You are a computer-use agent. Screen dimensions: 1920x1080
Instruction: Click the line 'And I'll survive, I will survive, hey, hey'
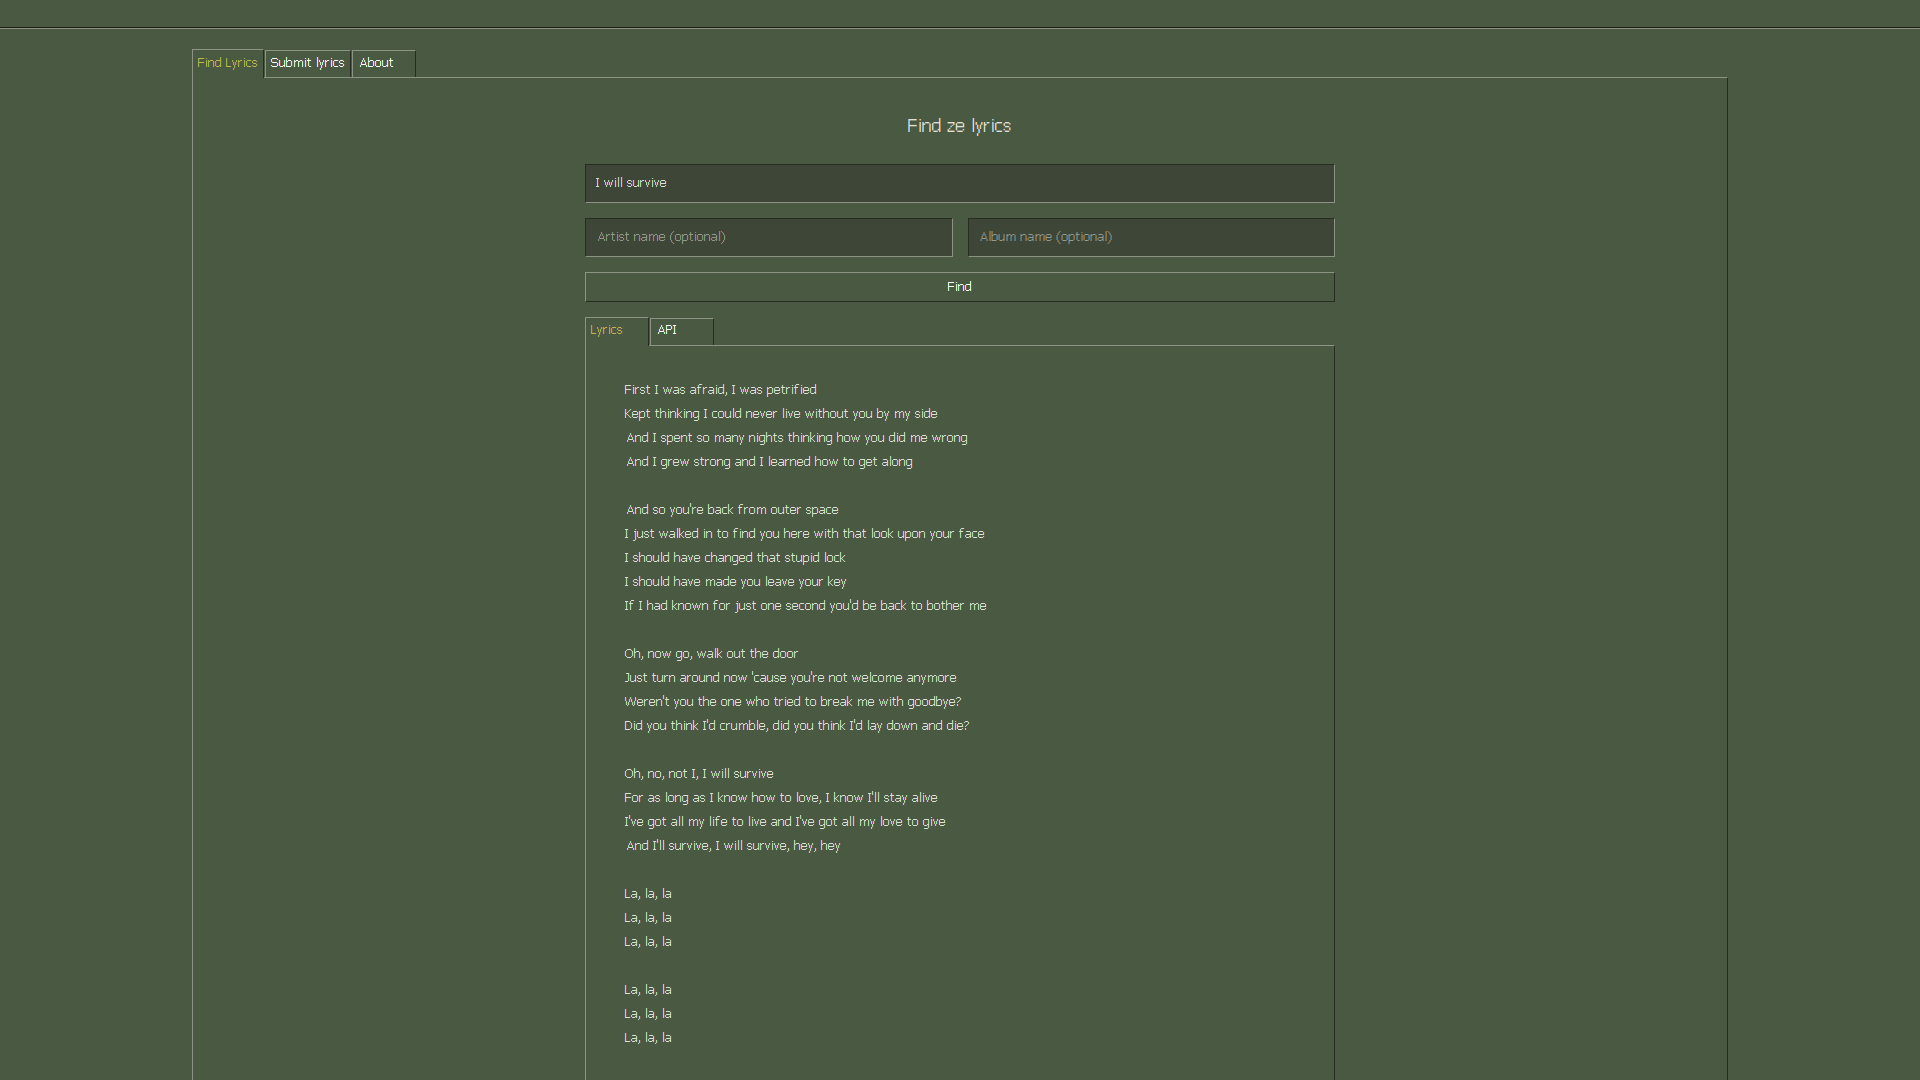[x=733, y=846]
